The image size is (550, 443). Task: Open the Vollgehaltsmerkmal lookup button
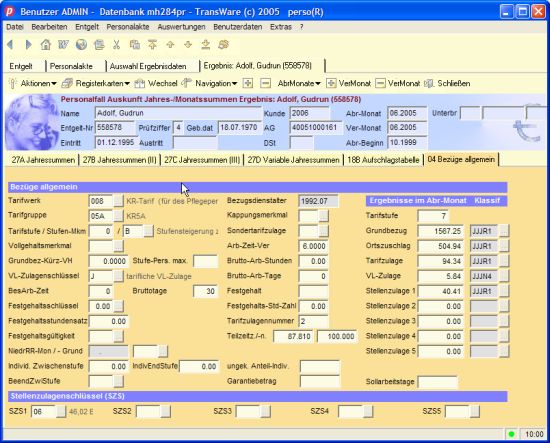pyautogui.click(x=119, y=246)
